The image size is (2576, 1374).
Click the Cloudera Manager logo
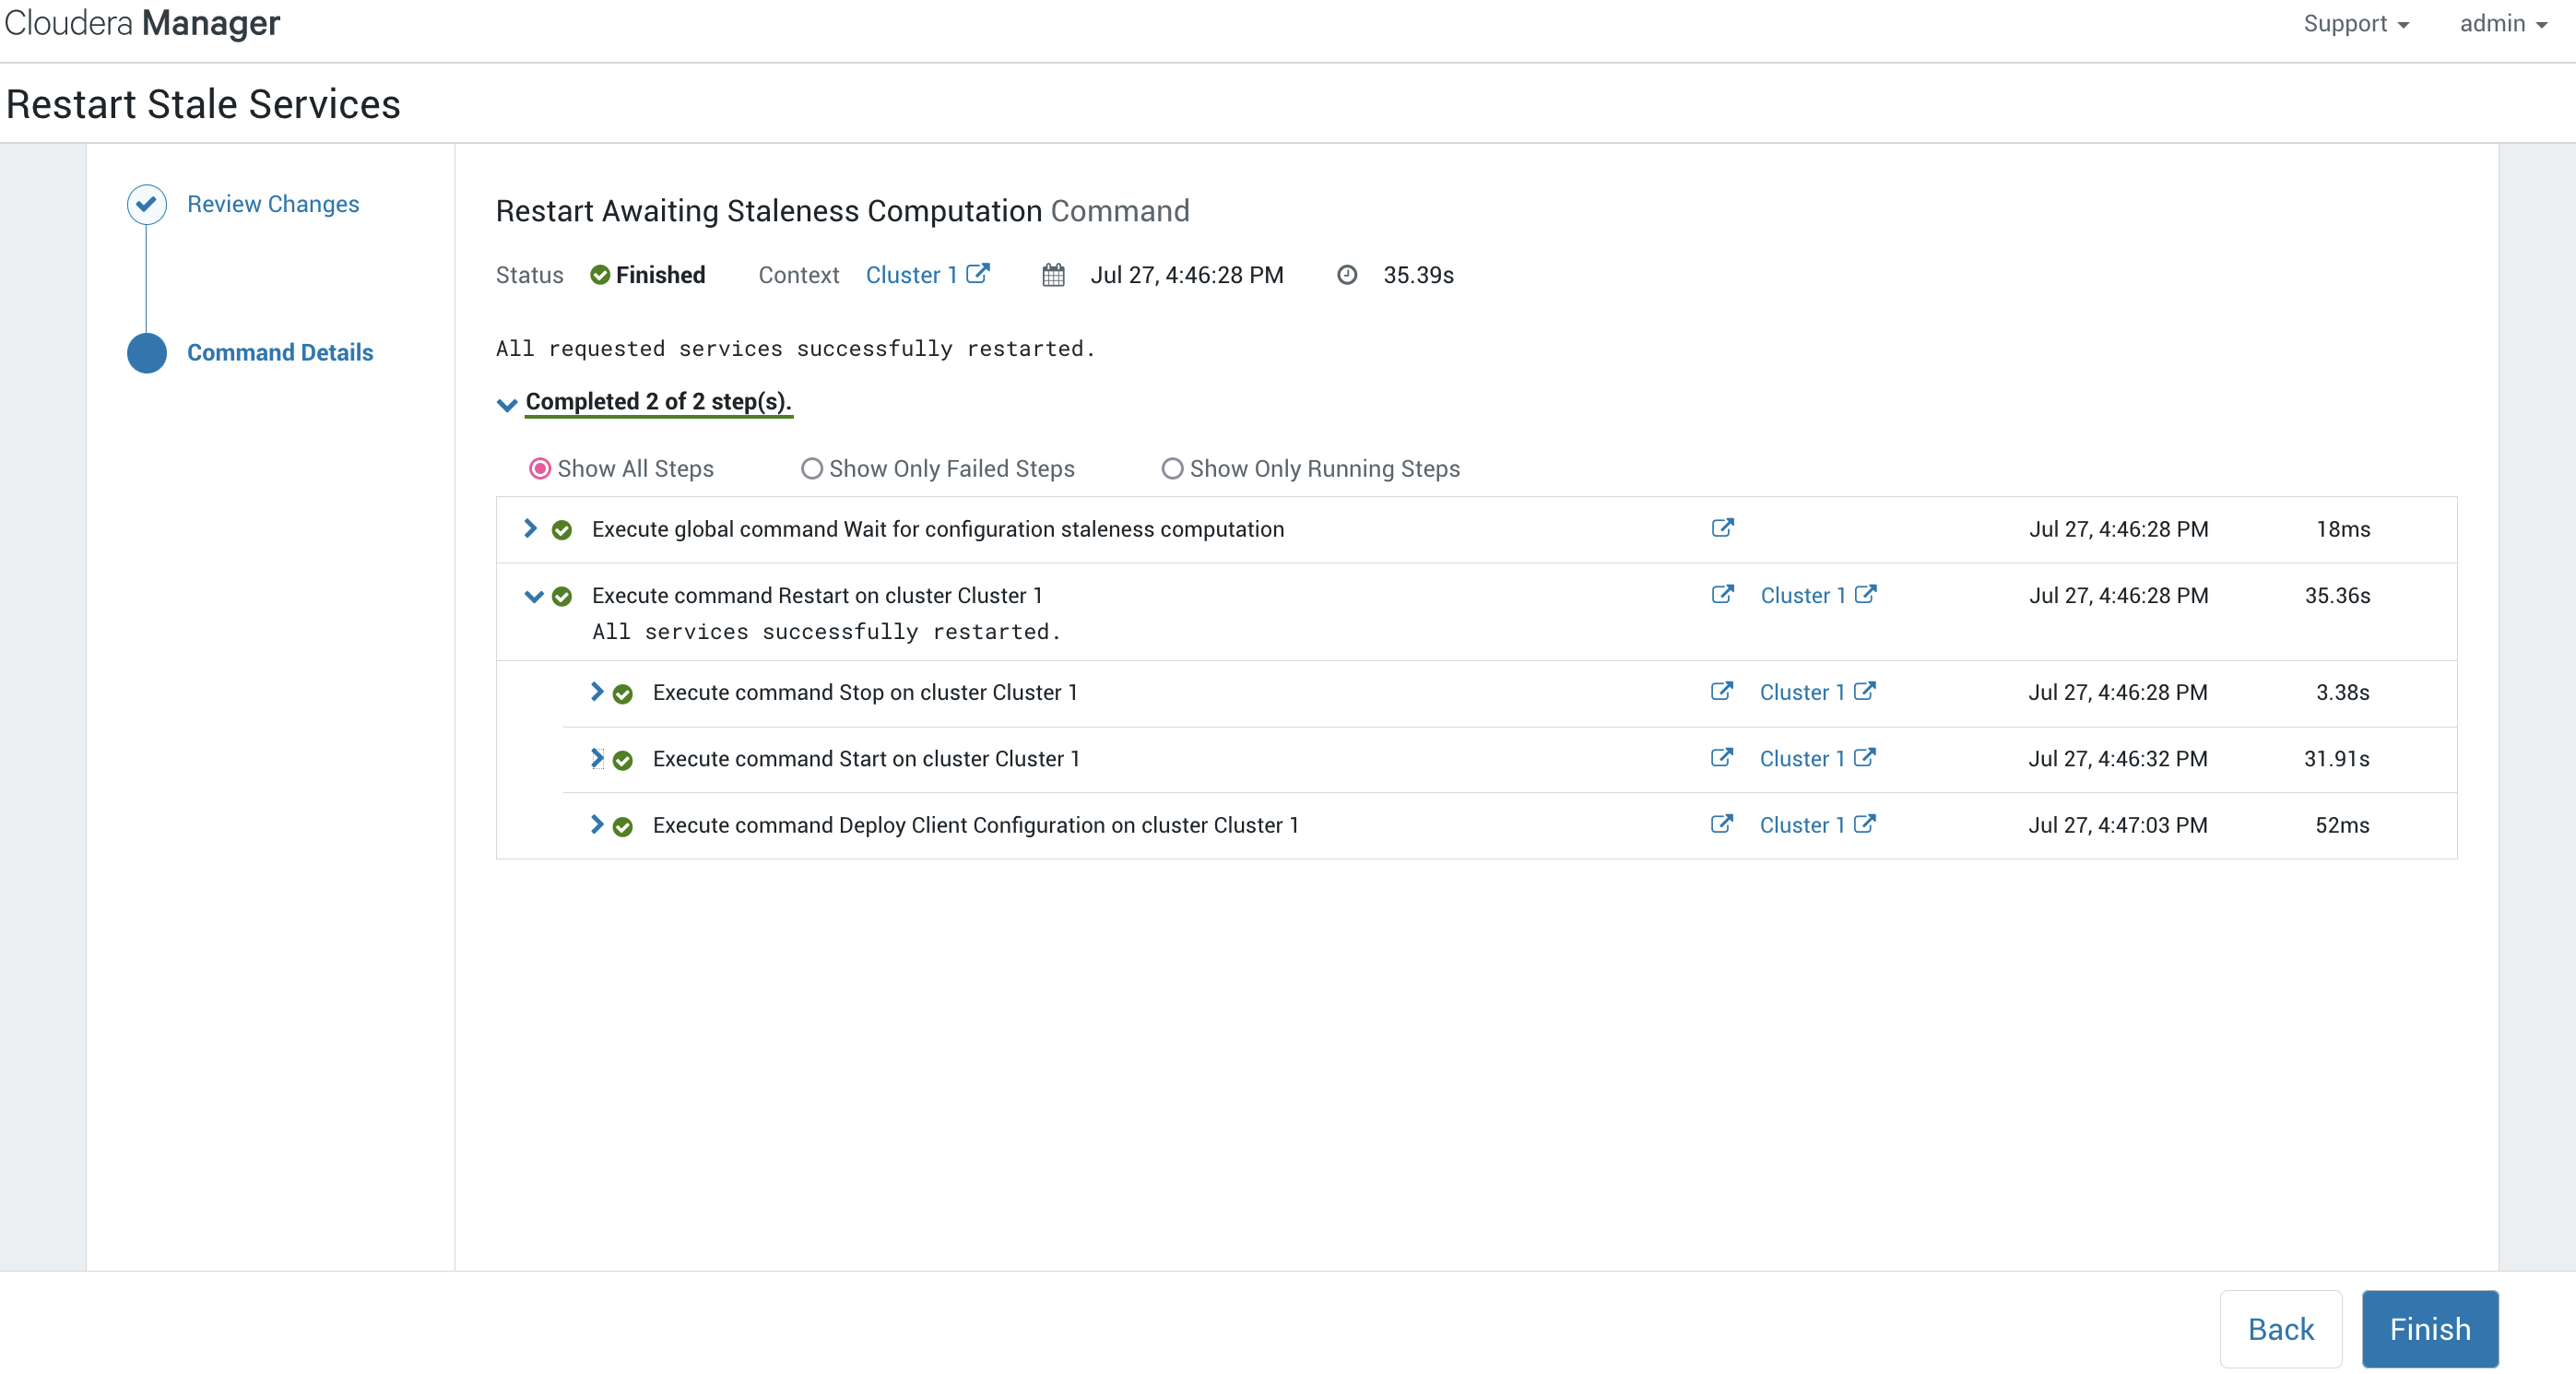[142, 22]
